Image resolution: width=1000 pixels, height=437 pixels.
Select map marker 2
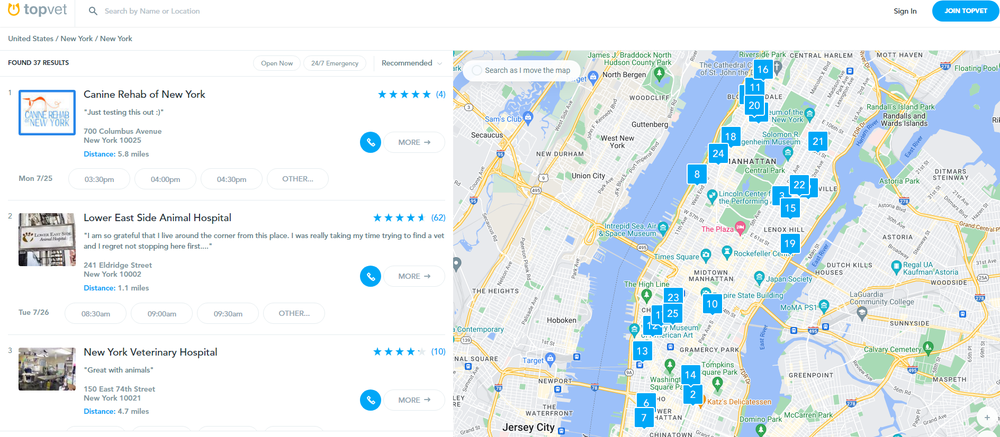click(693, 394)
